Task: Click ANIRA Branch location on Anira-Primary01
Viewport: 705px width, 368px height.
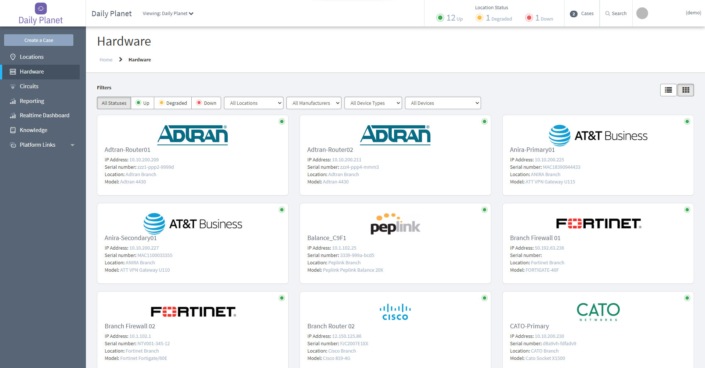Action: coord(545,175)
